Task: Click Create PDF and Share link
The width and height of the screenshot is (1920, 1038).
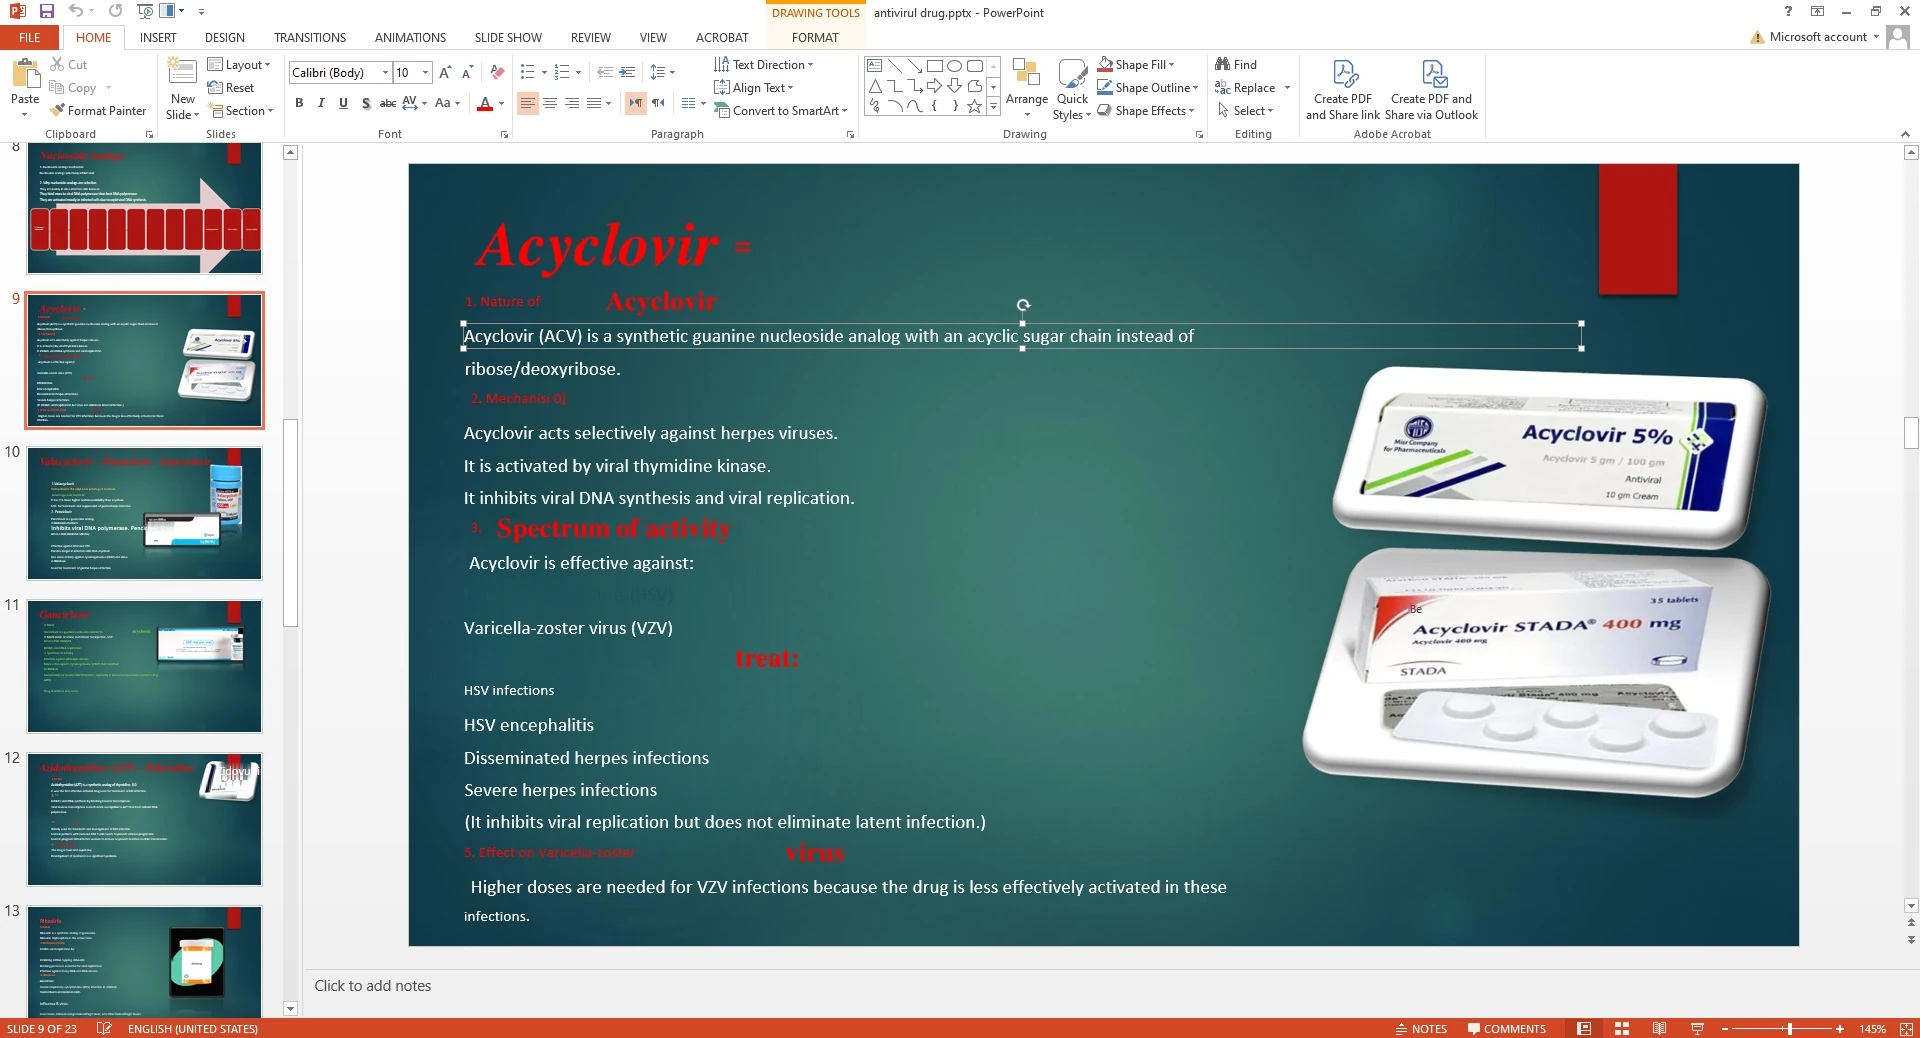Action: pos(1342,91)
